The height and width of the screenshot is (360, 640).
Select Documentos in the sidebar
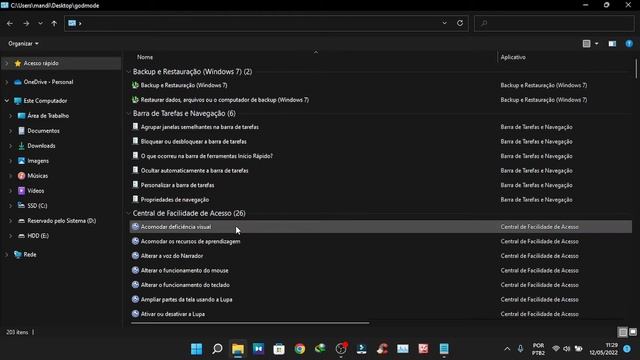43,131
